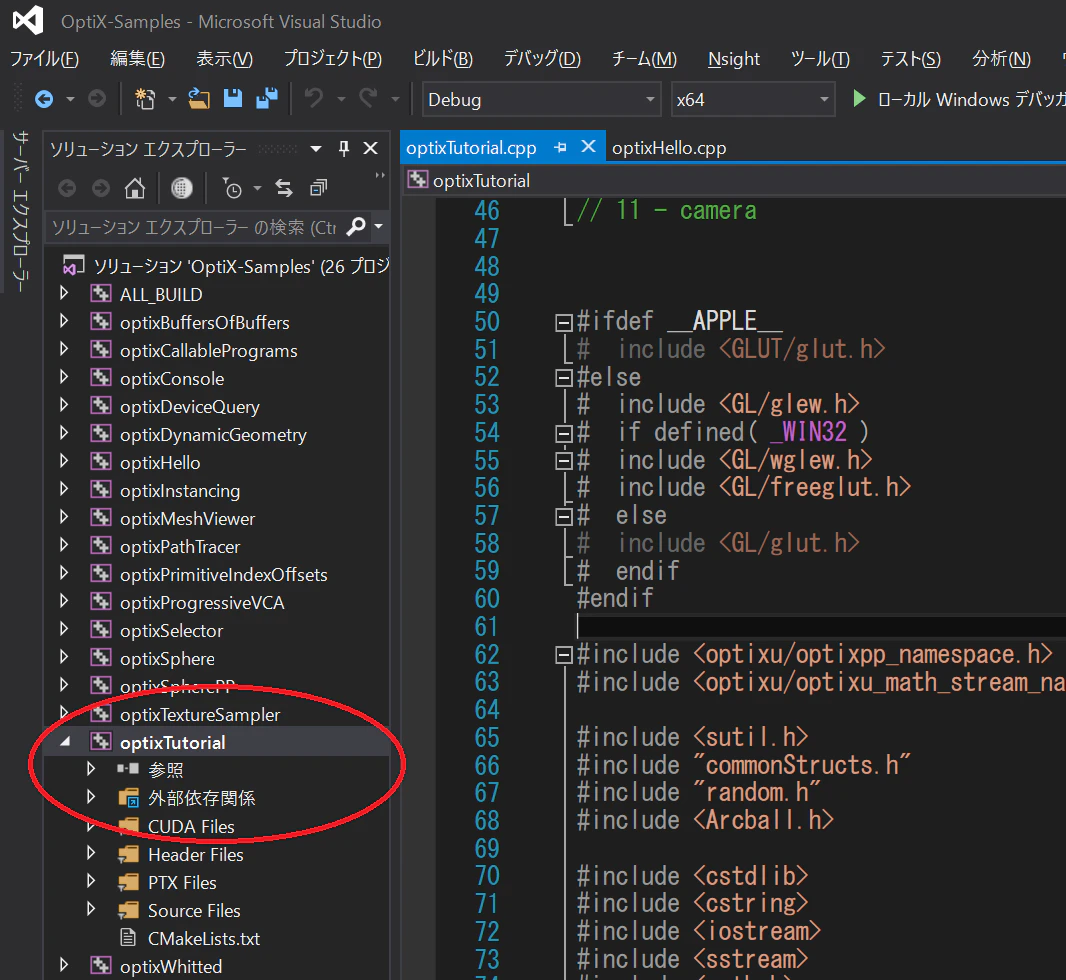Click the Save floppy disk icon
Viewport: 1066px width, 980px height.
click(233, 99)
